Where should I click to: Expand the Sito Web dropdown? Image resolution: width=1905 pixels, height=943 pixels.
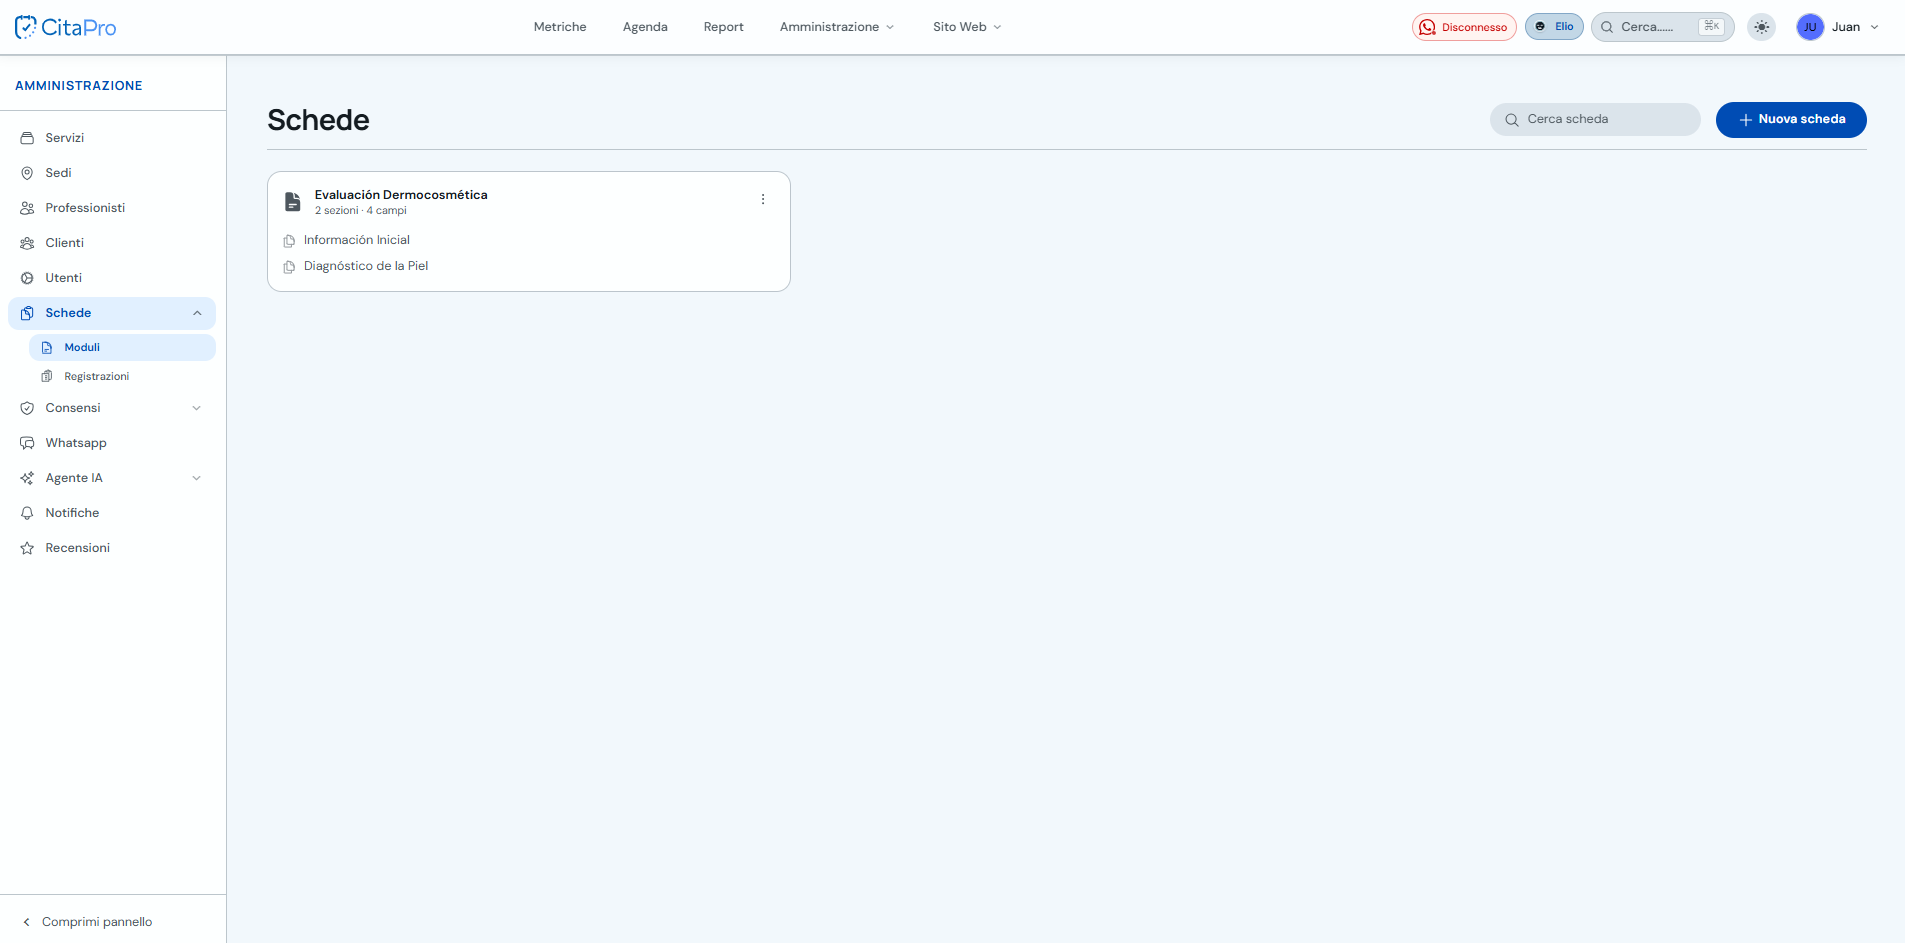967,27
